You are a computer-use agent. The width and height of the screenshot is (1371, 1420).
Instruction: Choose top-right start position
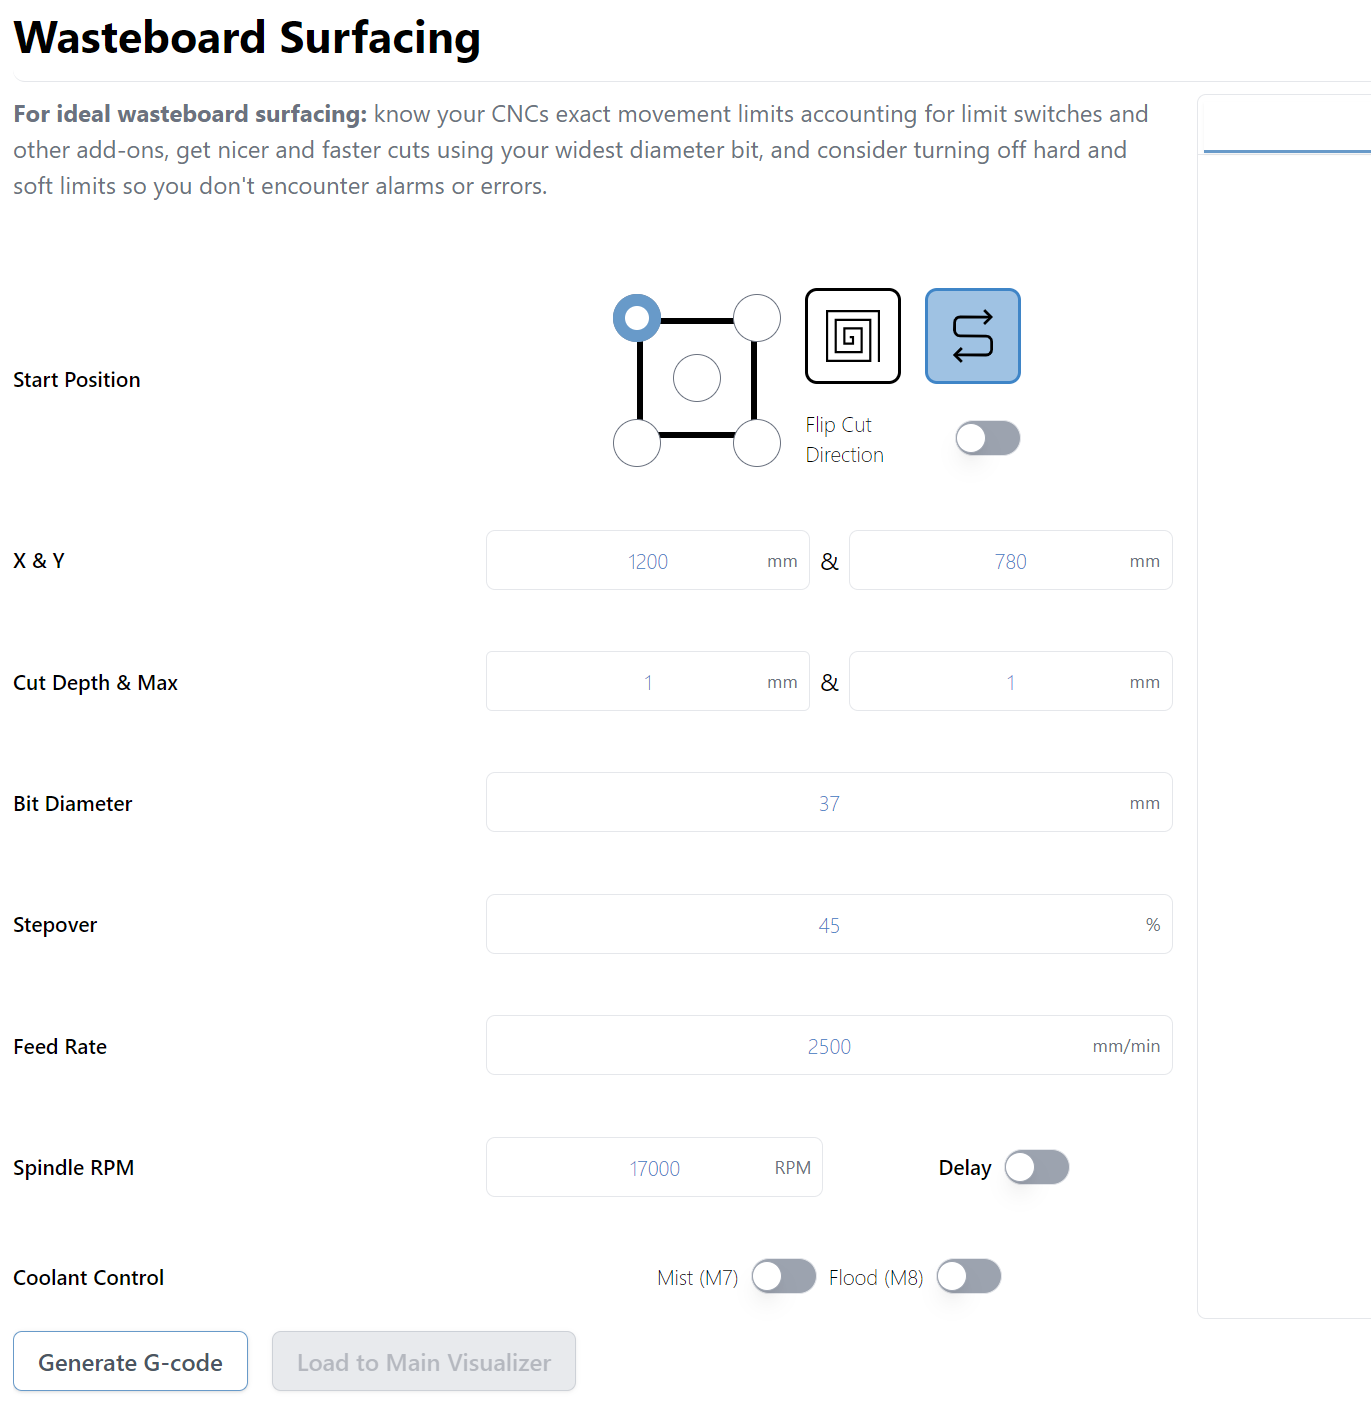coord(757,318)
